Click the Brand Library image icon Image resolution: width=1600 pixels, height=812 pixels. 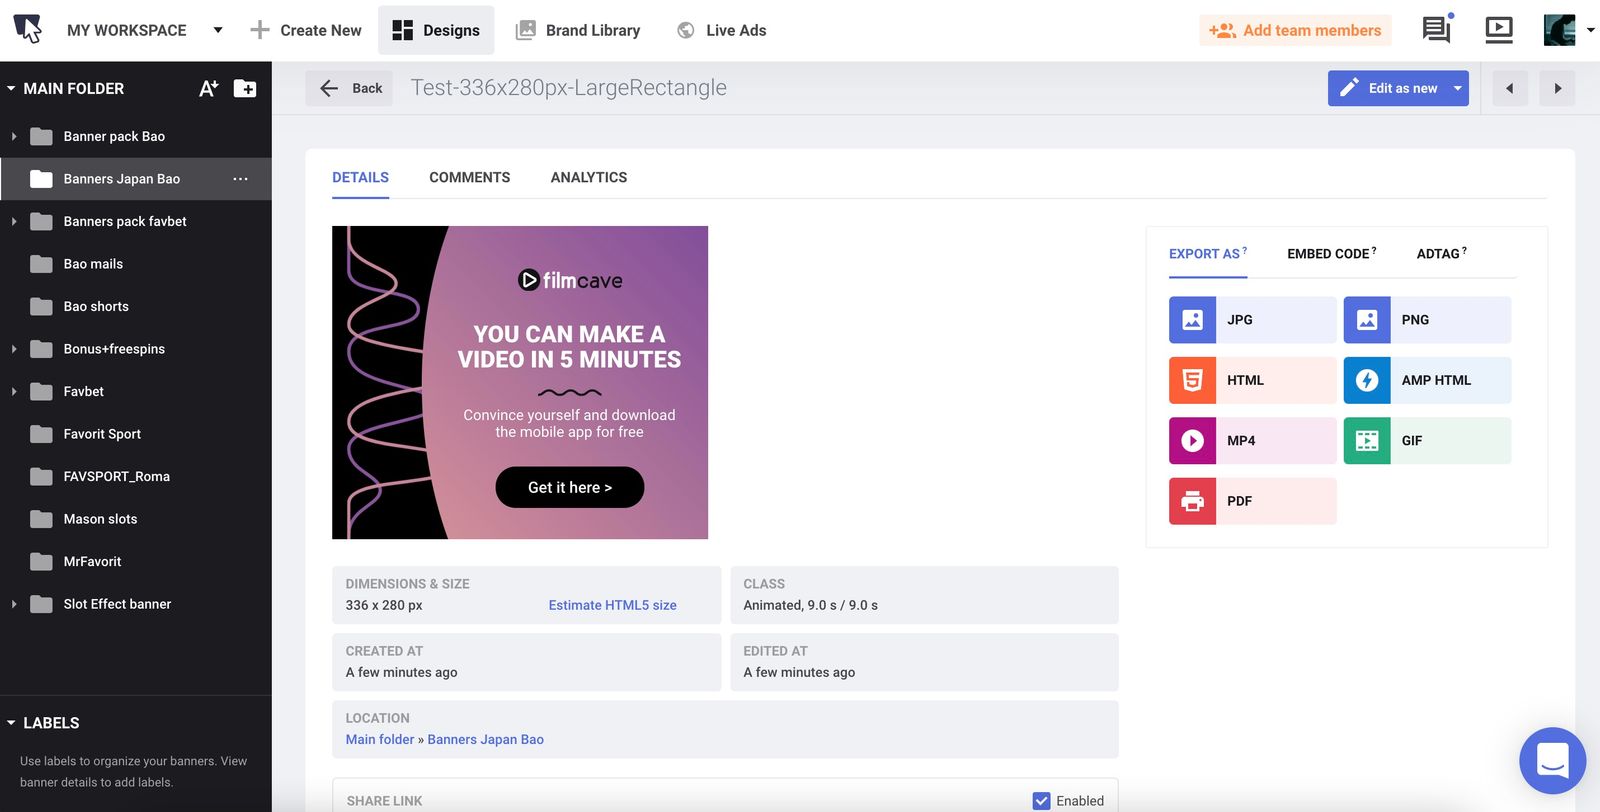(526, 30)
